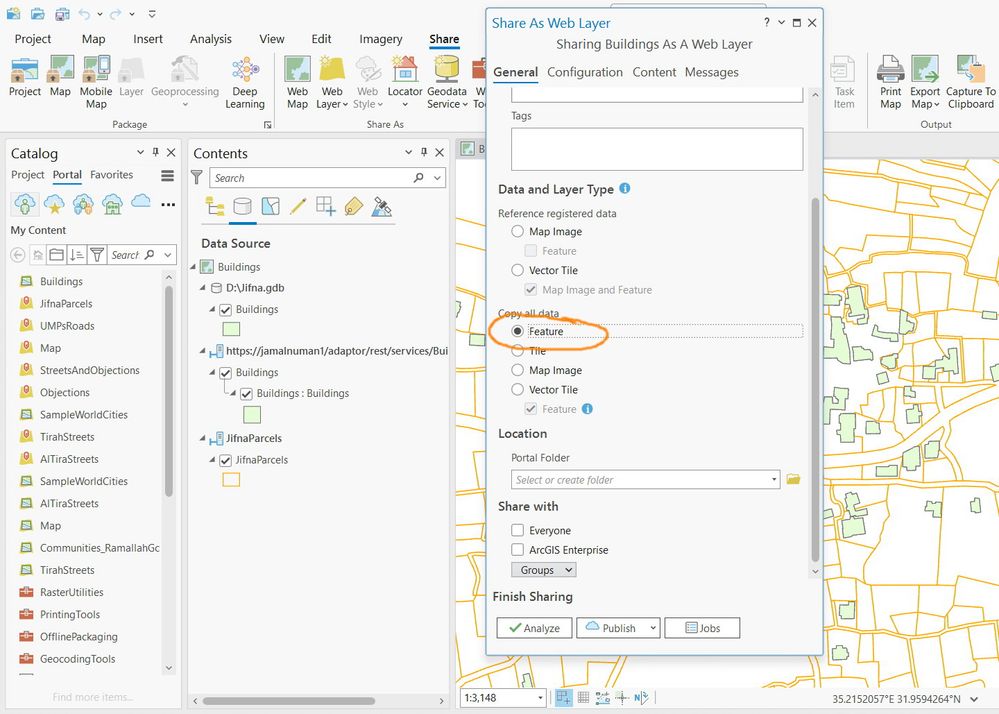Image resolution: width=999 pixels, height=714 pixels.
Task: Collapse the JifnaParcels data source node
Action: 203,438
